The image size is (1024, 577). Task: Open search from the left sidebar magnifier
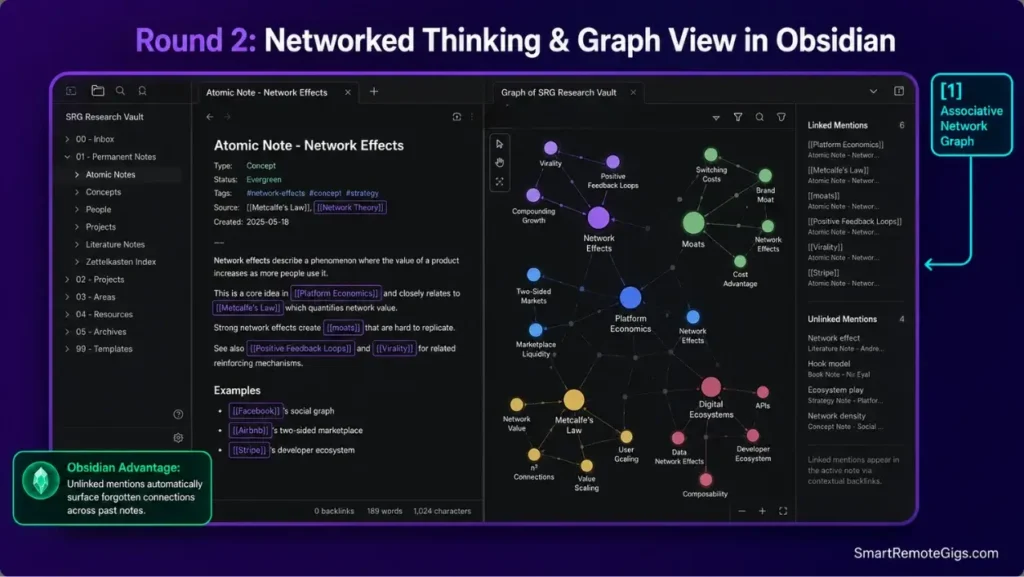[x=120, y=91]
